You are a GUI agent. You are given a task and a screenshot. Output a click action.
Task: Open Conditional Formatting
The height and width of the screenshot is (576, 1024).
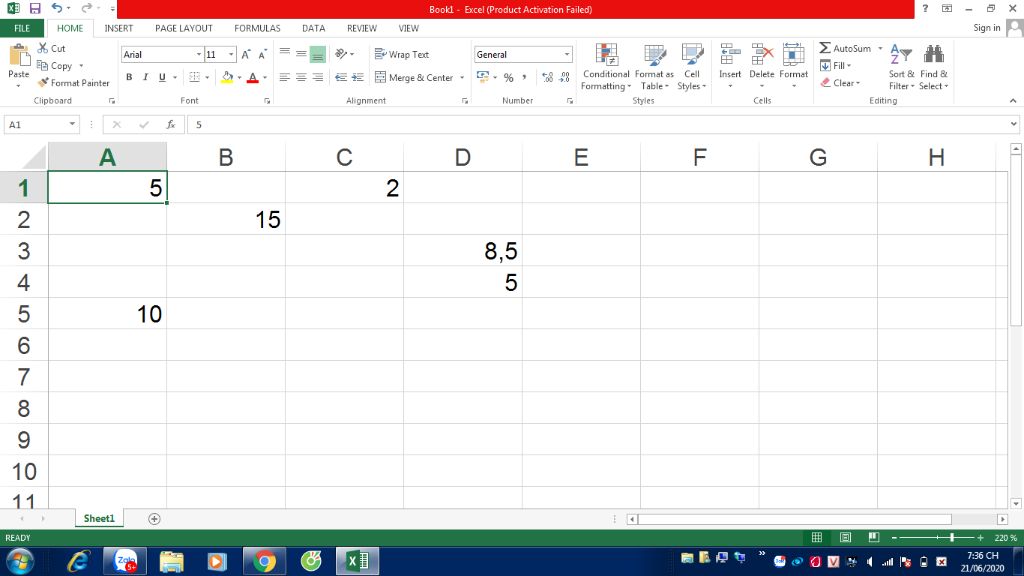click(x=606, y=67)
